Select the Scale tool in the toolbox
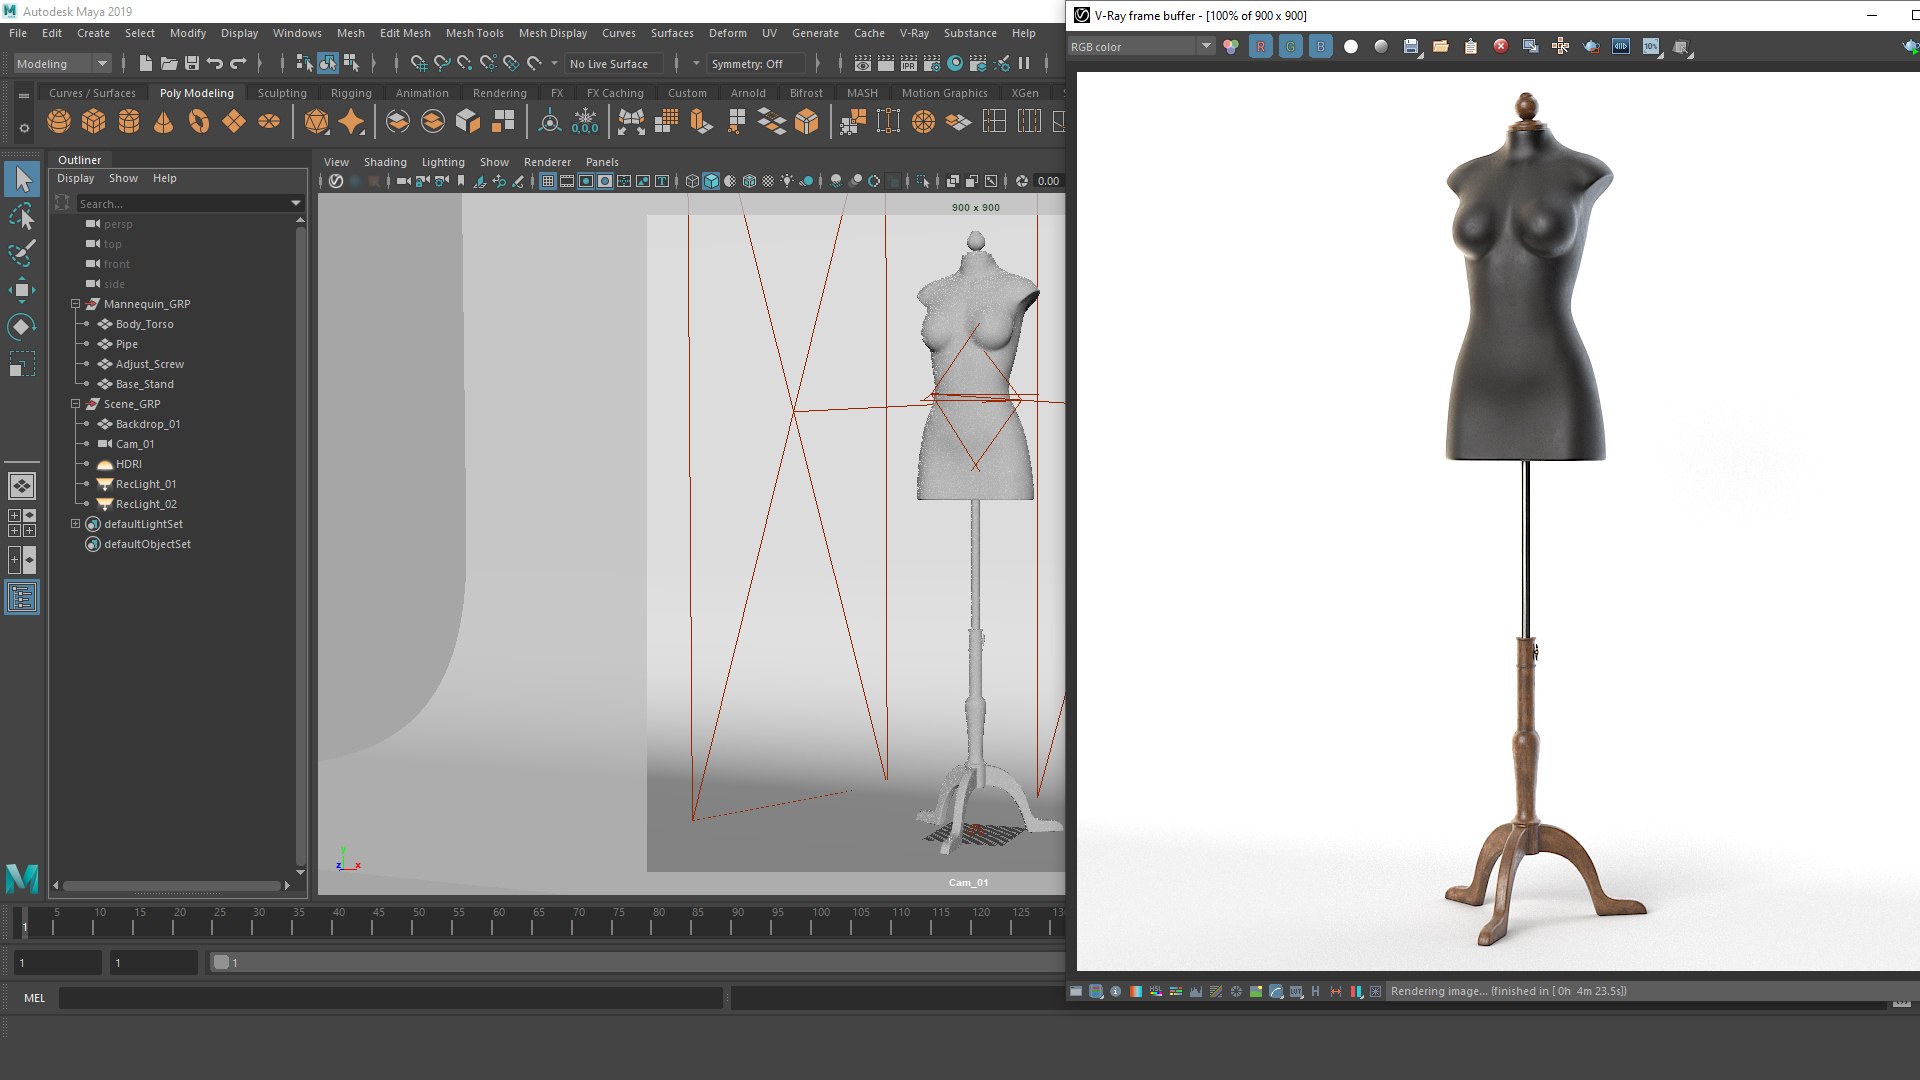 [x=22, y=364]
